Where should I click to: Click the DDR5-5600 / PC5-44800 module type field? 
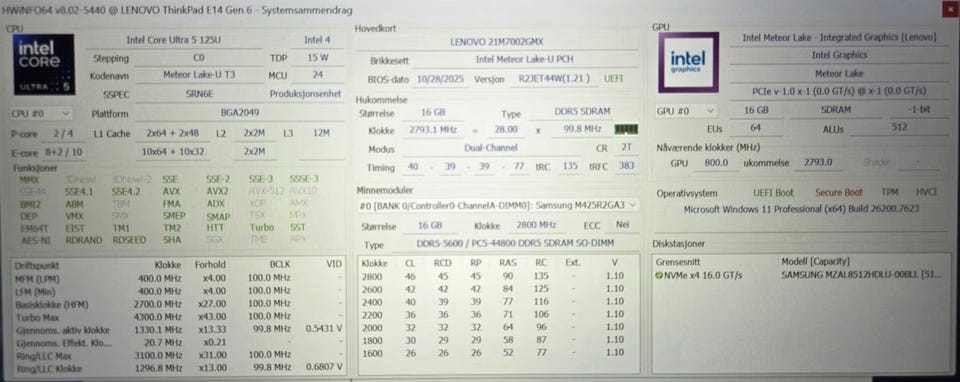(514, 245)
